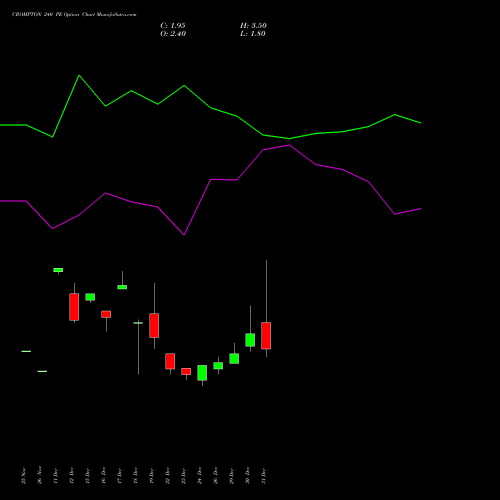
Task: Click the 26 Dec date label
Action: (x=215, y=476)
